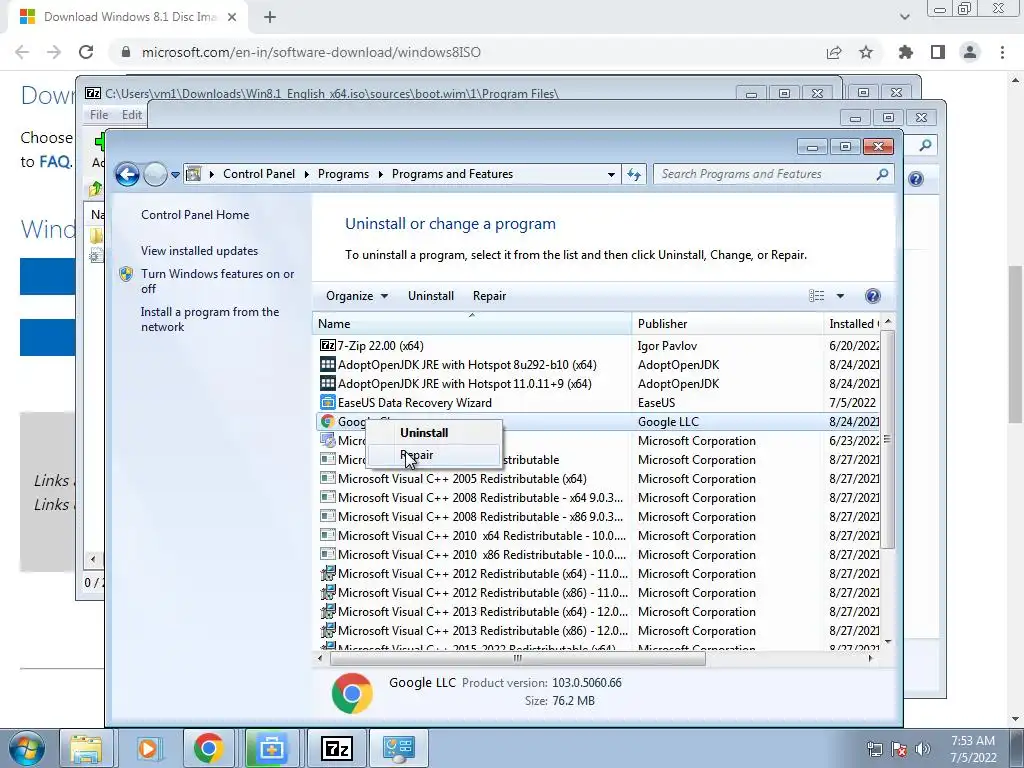This screenshot has height=768, width=1024.
Task: Open recent pages dropdown beside the forward arrow
Action: [175, 175]
